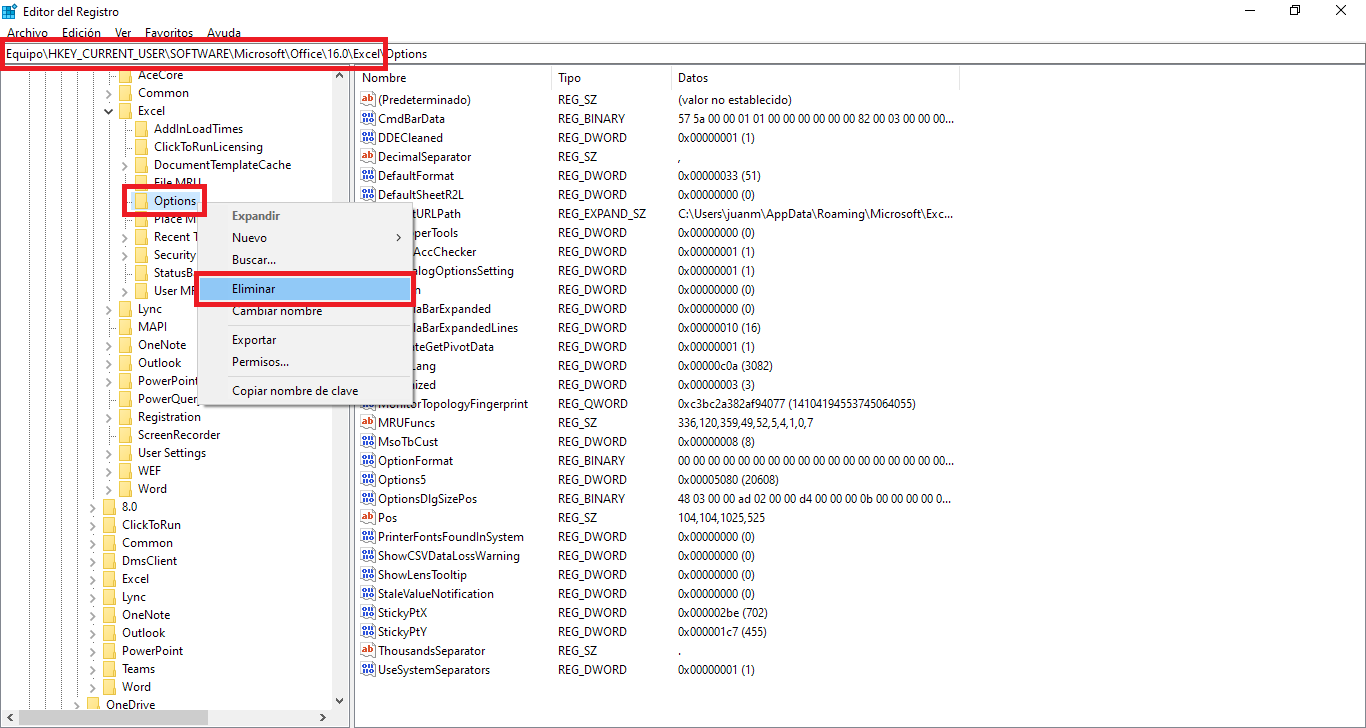This screenshot has width=1366, height=728.
Task: Select the PrinterFontsFoundInSystem value icon
Action: 367,537
